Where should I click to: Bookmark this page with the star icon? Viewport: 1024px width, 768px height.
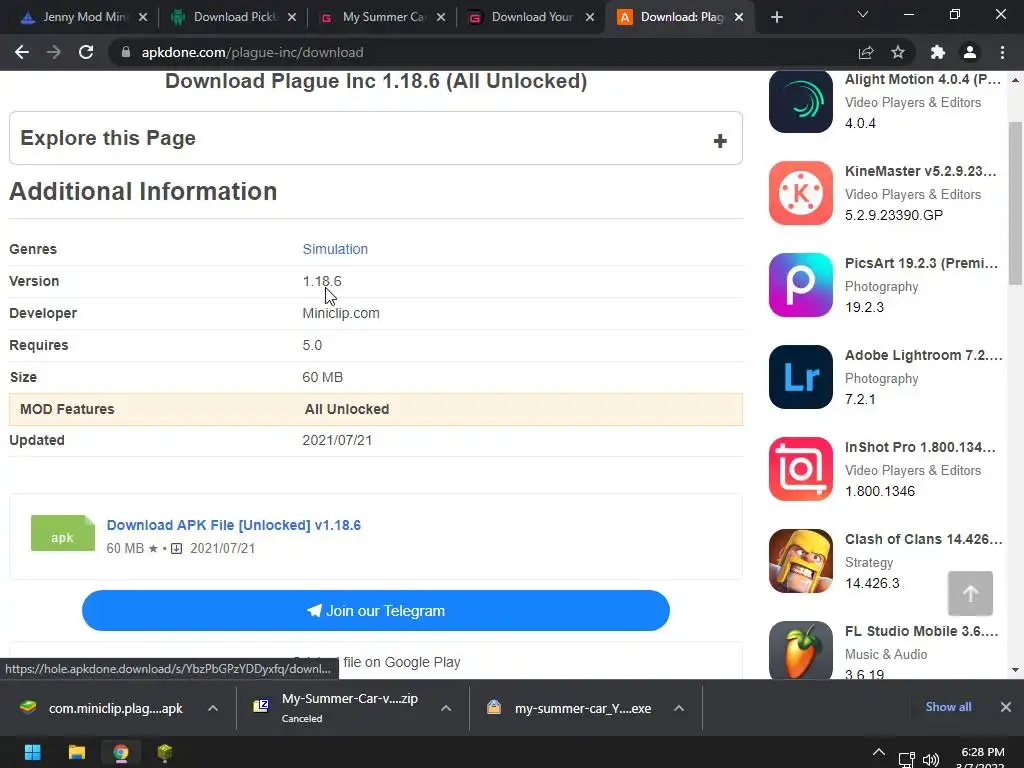(x=898, y=52)
